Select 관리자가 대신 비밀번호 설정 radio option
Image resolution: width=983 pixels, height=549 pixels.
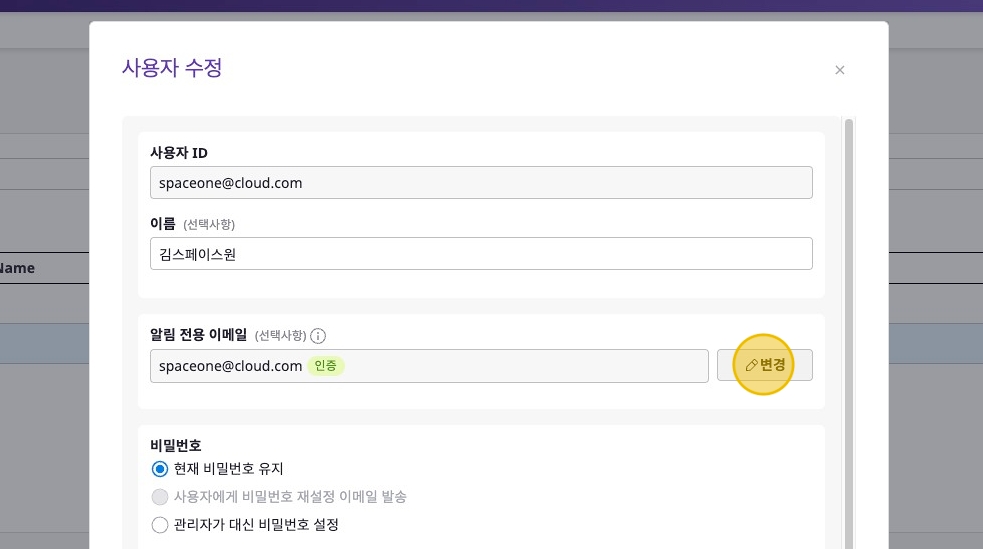[160, 525]
